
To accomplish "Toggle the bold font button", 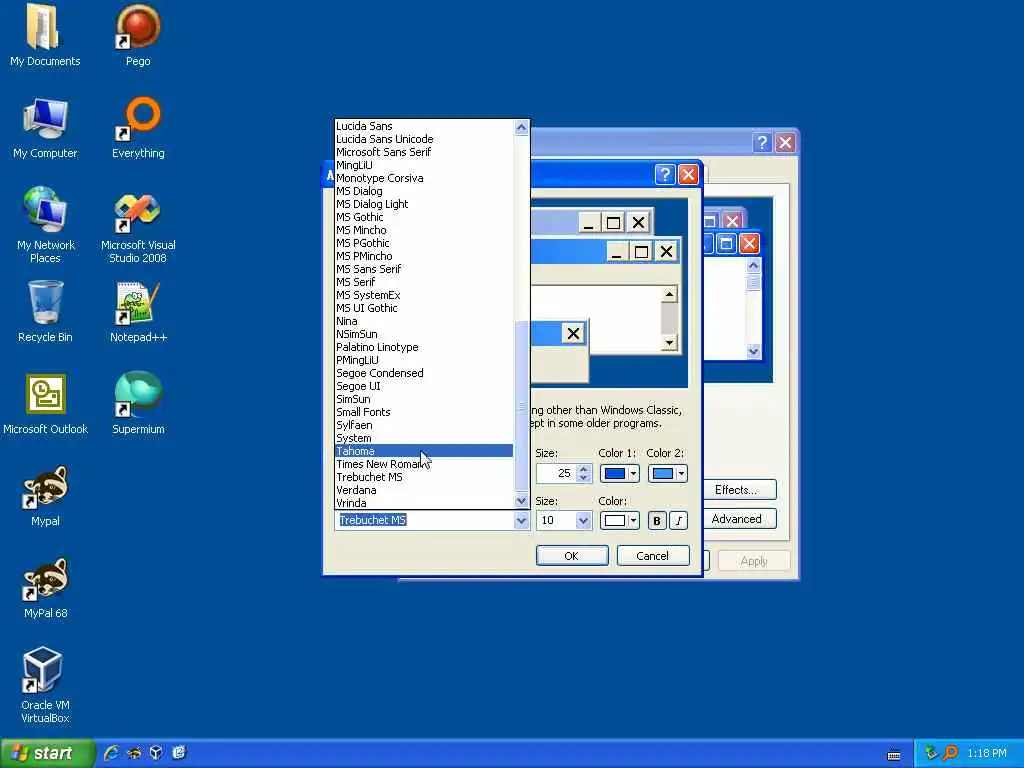I will (x=657, y=520).
